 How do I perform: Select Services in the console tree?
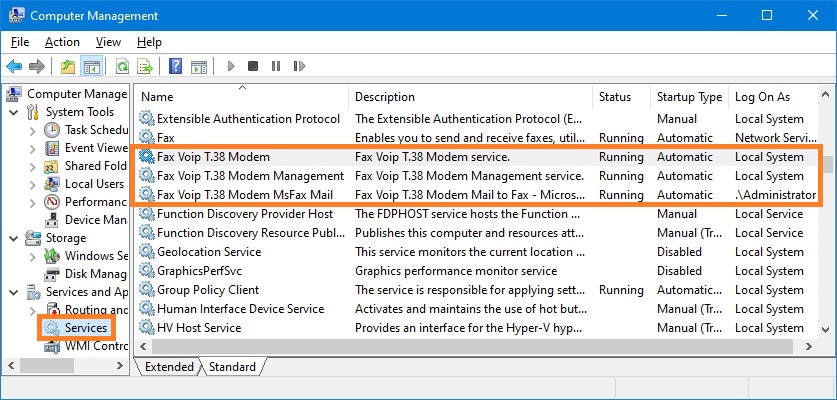(x=85, y=328)
